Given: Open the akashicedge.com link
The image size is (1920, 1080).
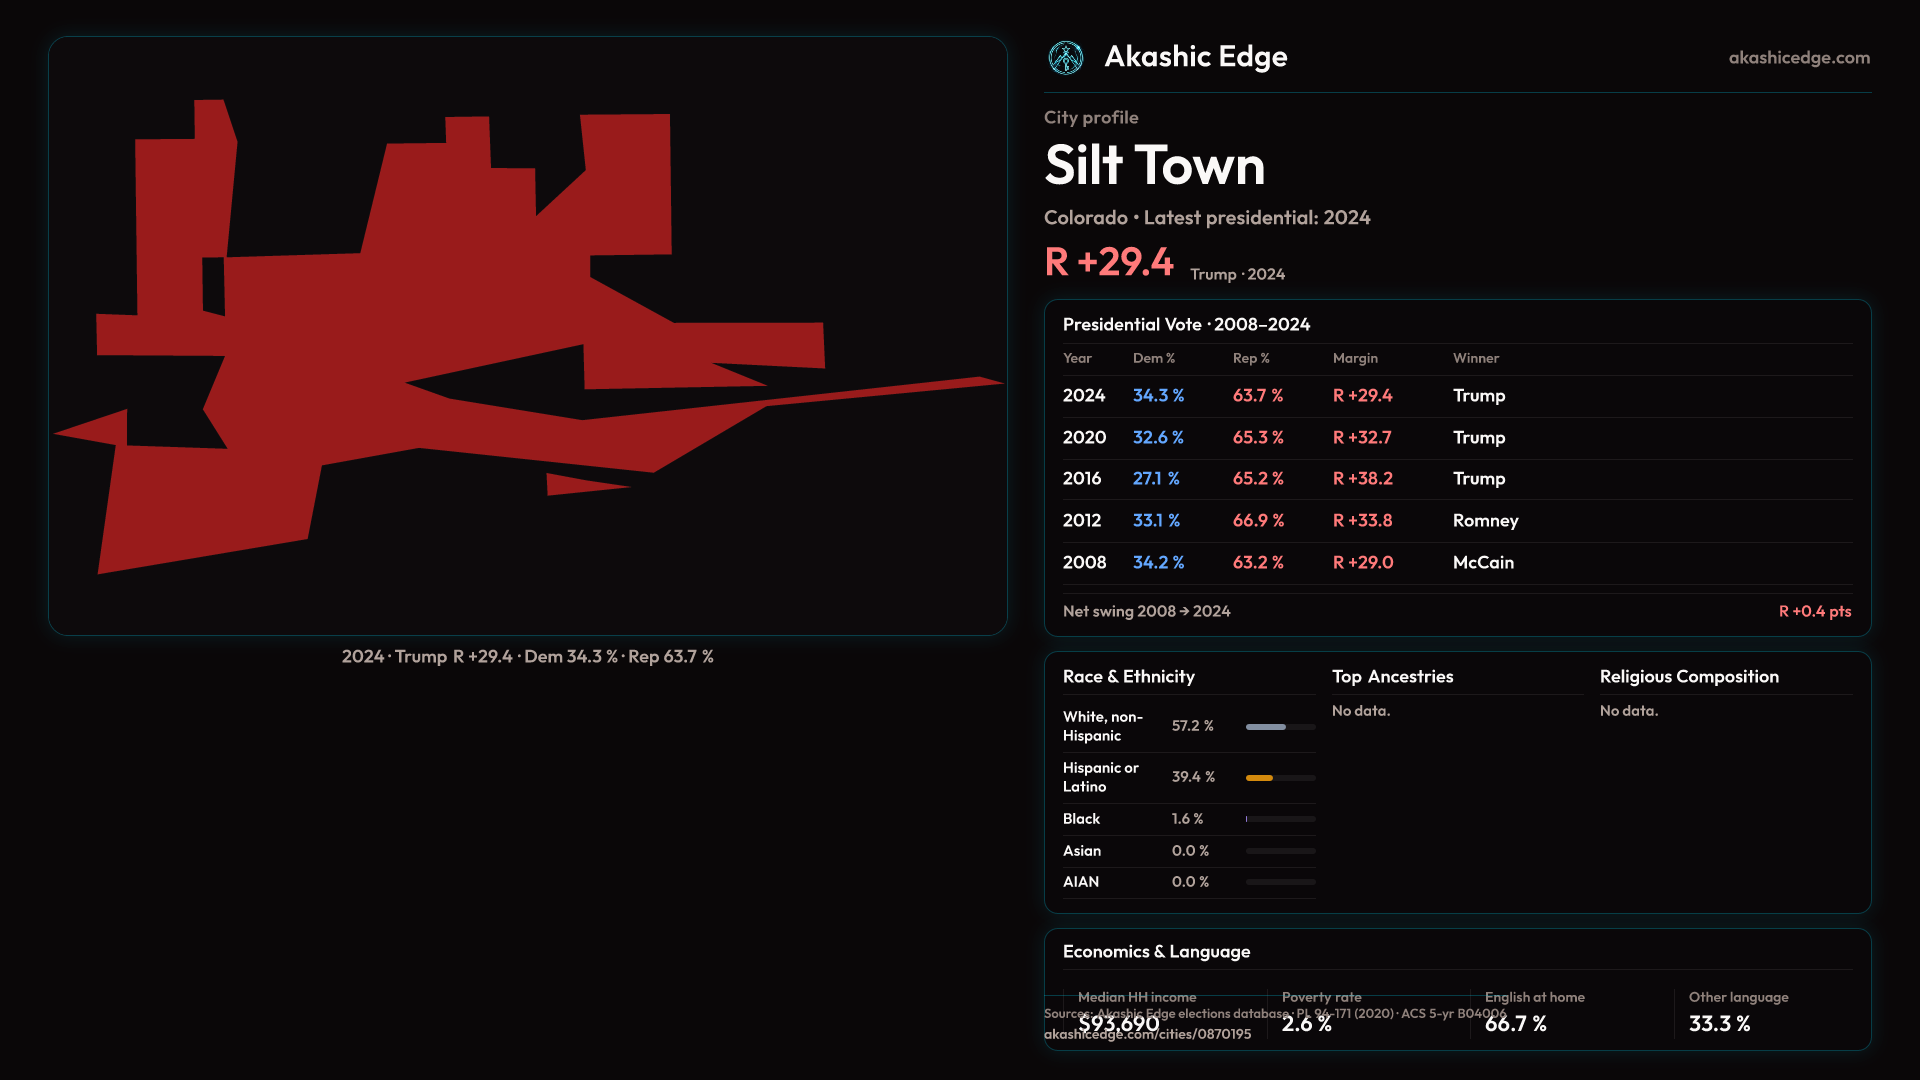Looking at the screenshot, I should (1798, 58).
